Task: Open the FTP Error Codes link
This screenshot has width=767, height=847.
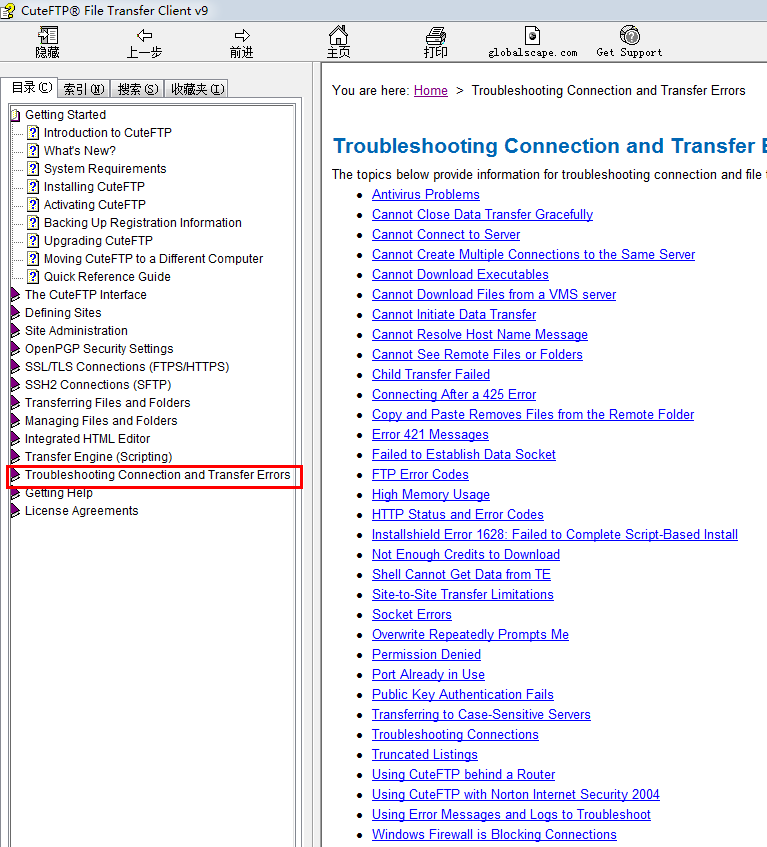Action: point(420,474)
